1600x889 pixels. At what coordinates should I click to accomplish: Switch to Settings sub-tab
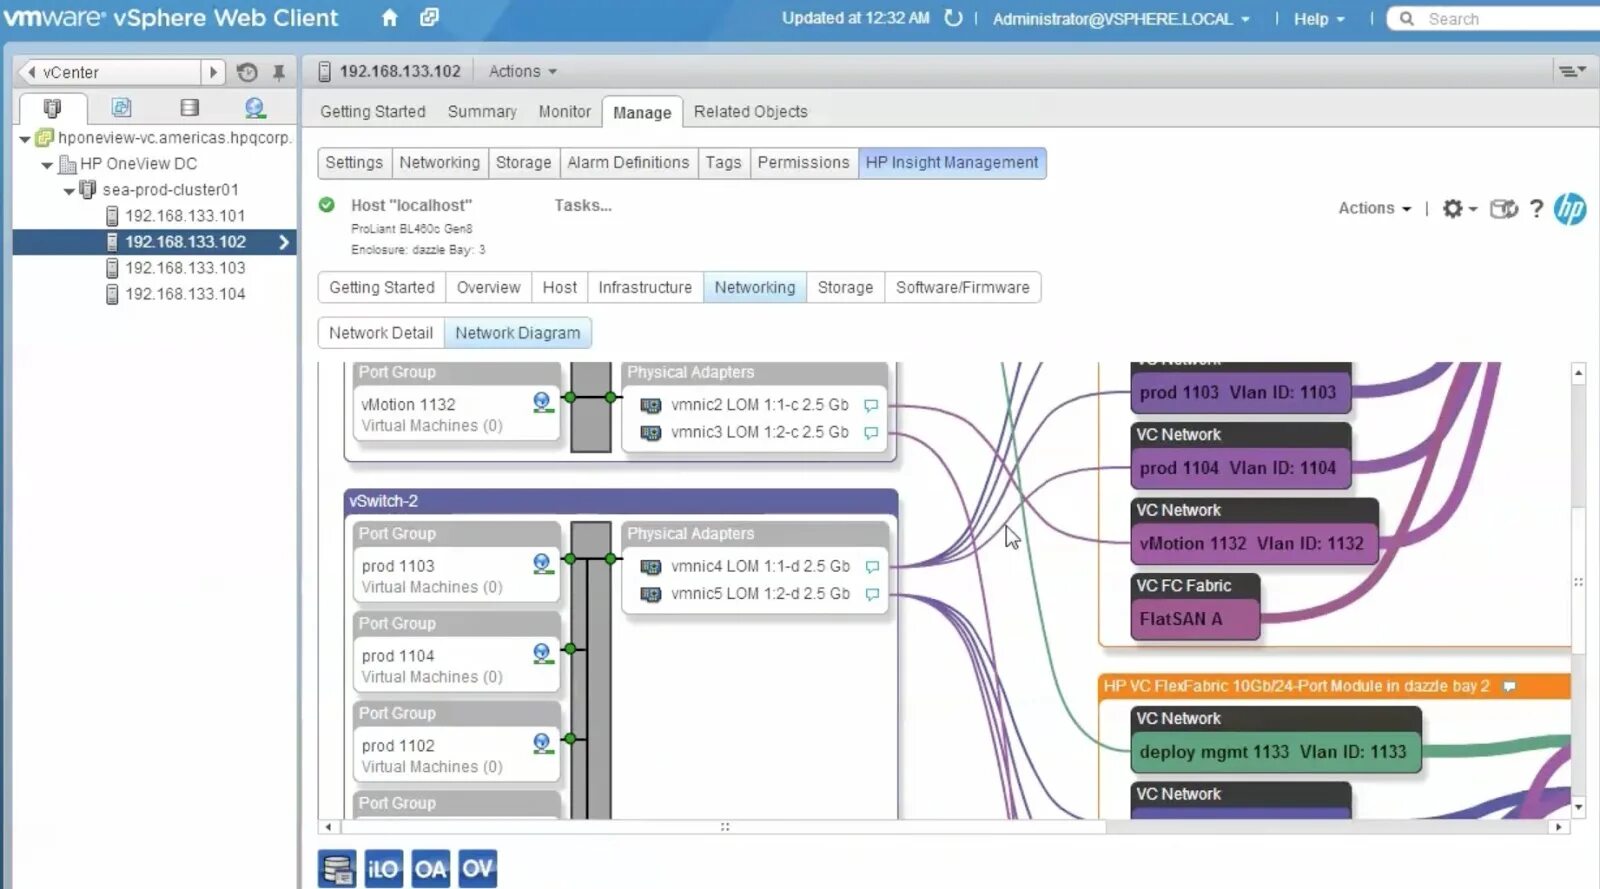[x=354, y=163]
